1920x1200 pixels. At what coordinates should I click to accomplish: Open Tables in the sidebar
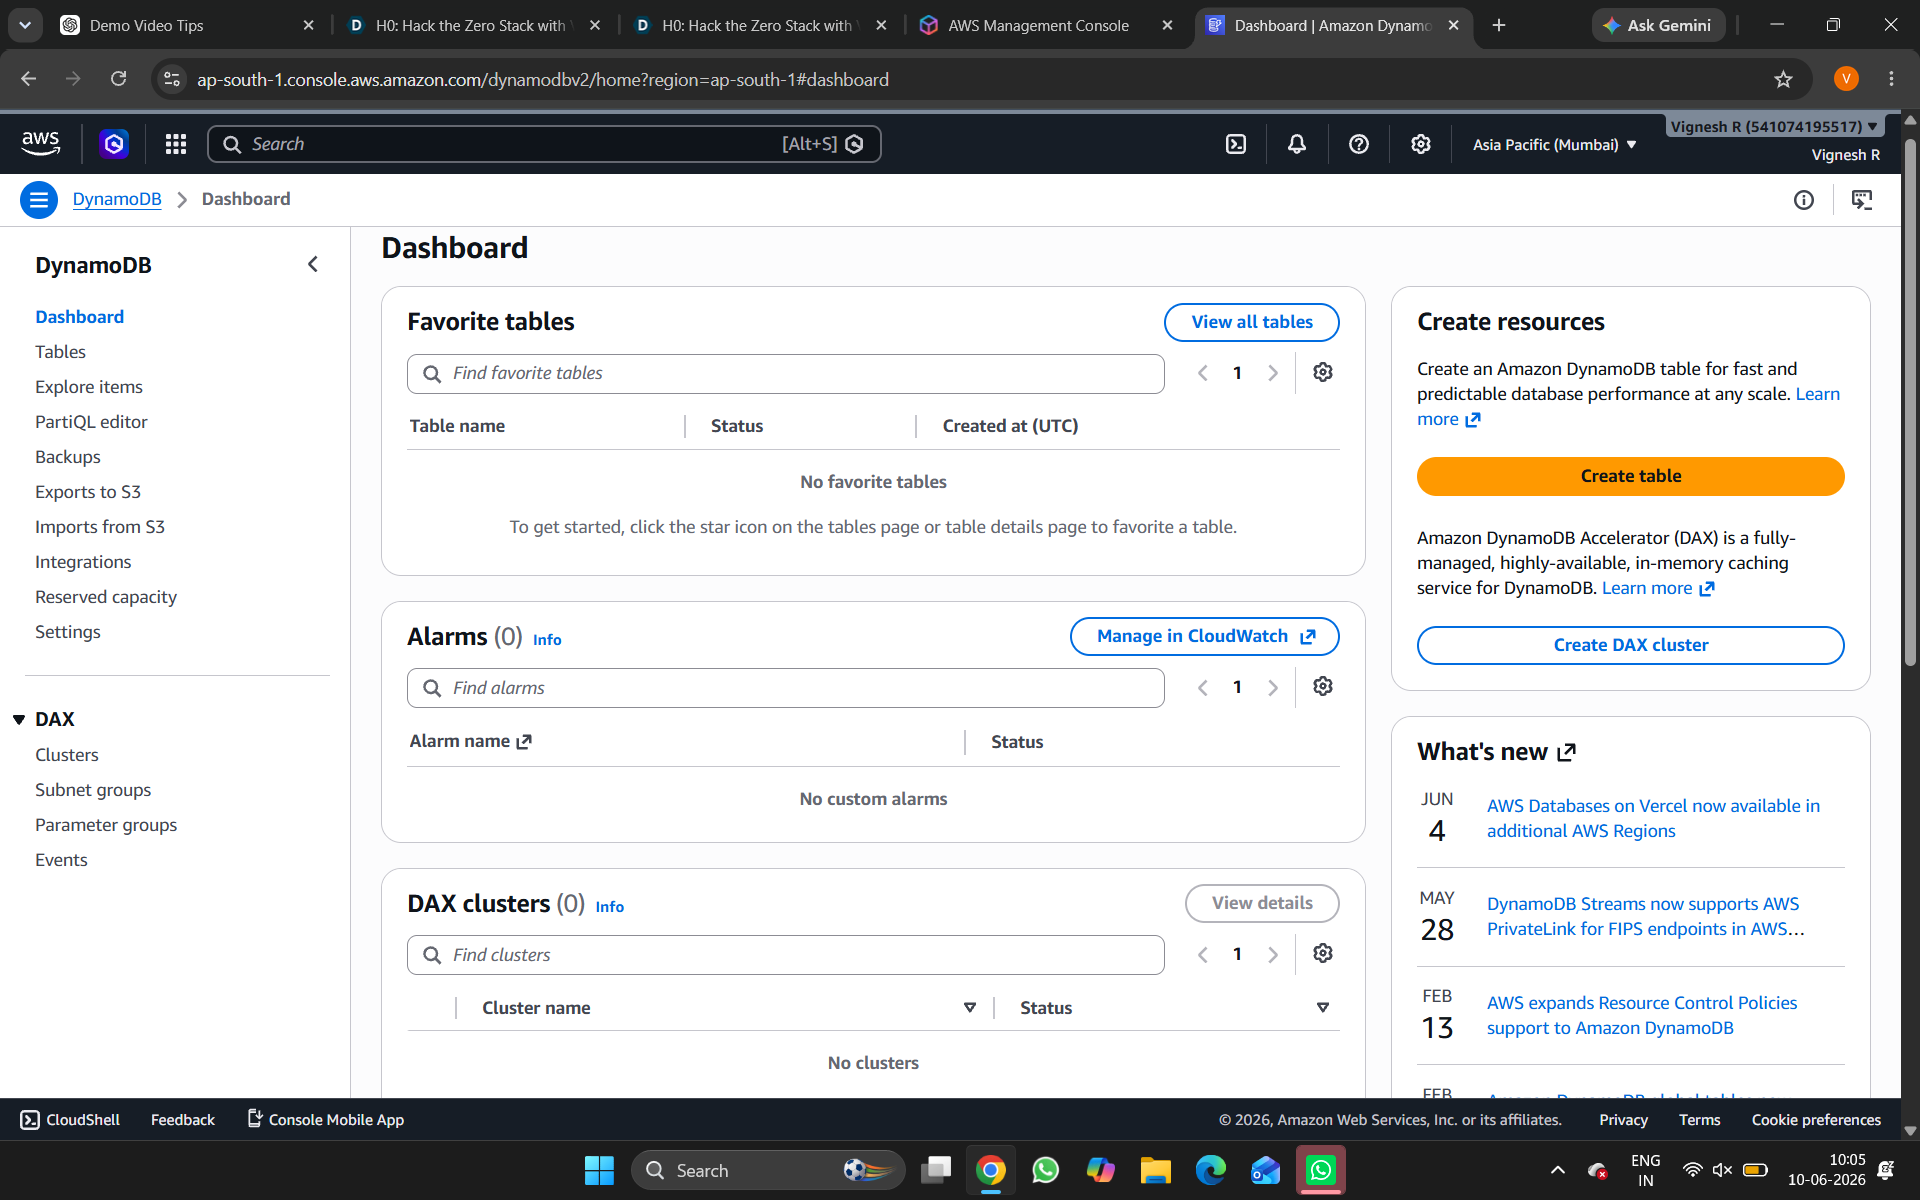tap(60, 352)
